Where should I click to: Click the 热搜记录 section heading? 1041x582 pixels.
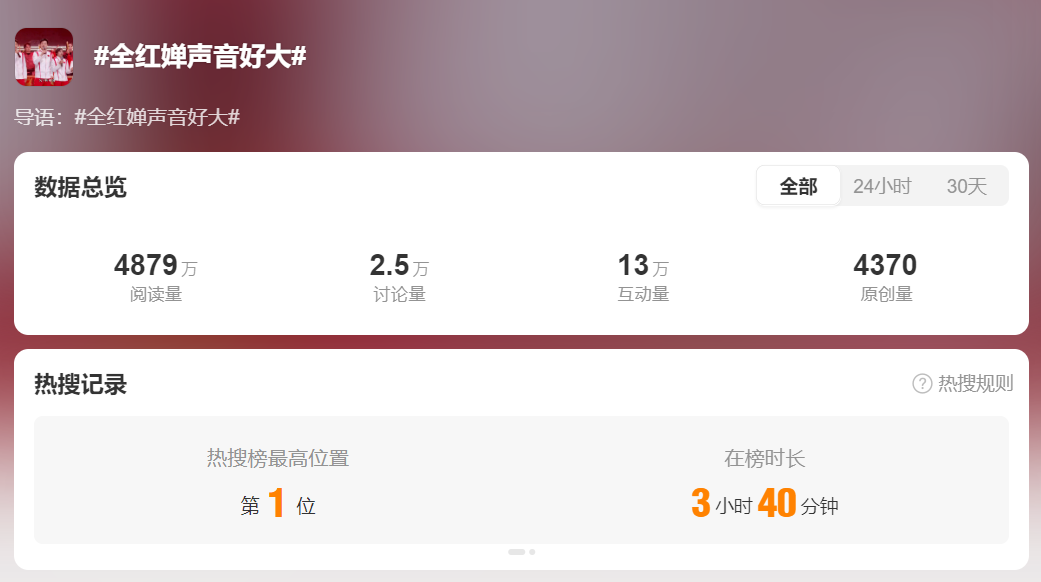point(80,384)
